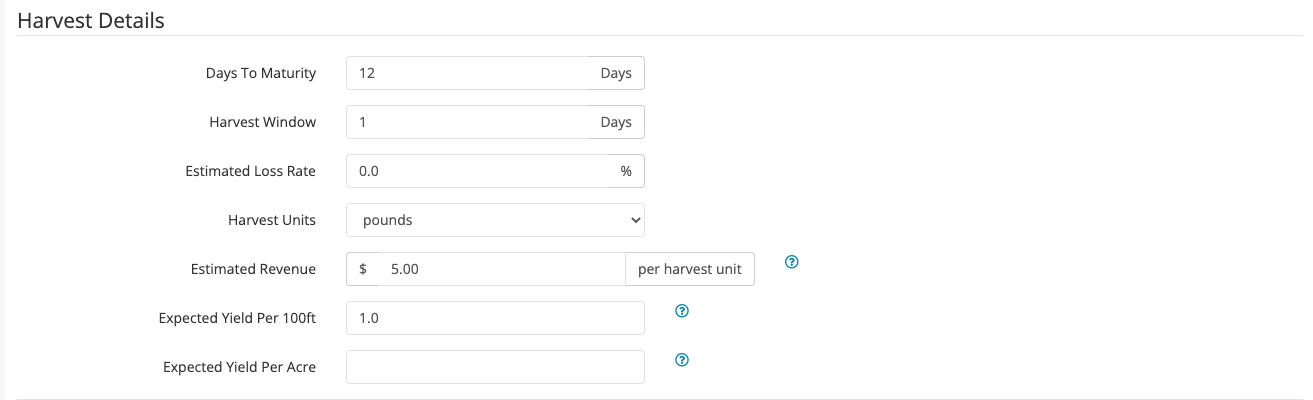
Task: Show help for Expected Yield Per Acre
Action: coord(682,360)
